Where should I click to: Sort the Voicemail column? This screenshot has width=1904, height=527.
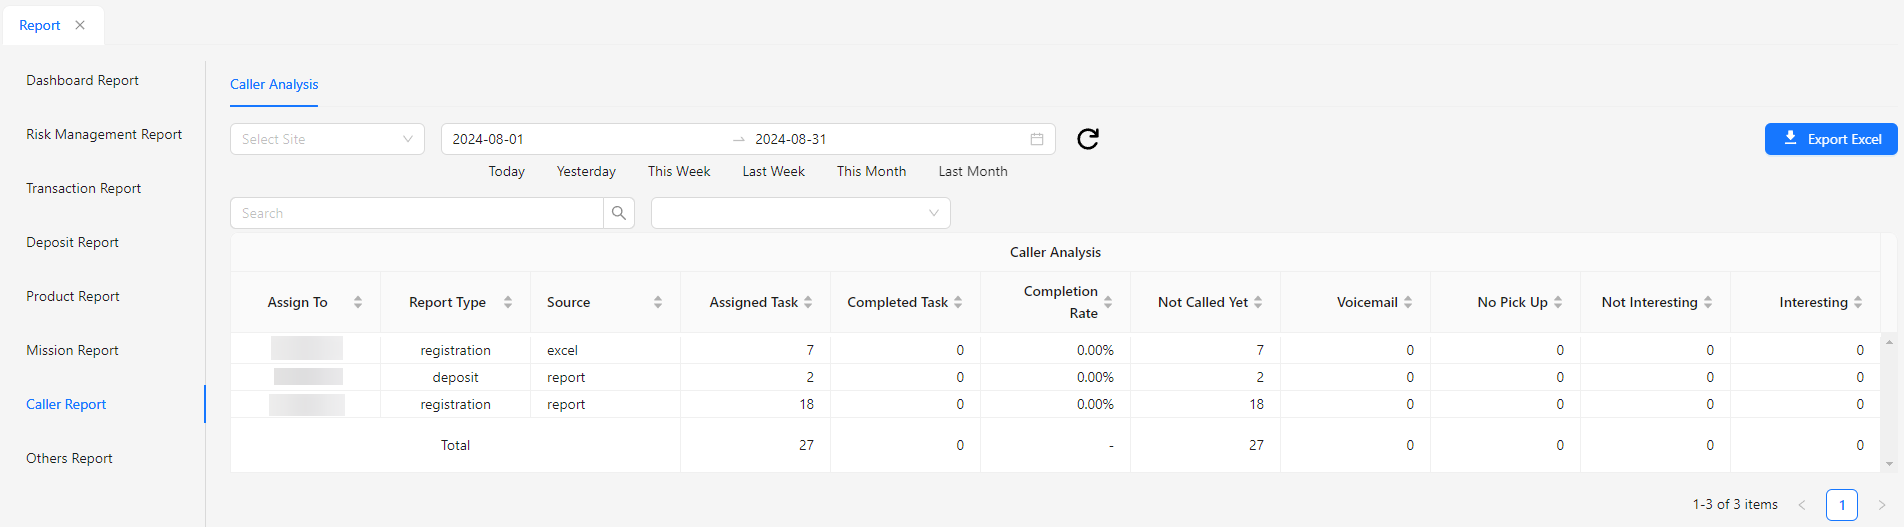pos(1408,302)
